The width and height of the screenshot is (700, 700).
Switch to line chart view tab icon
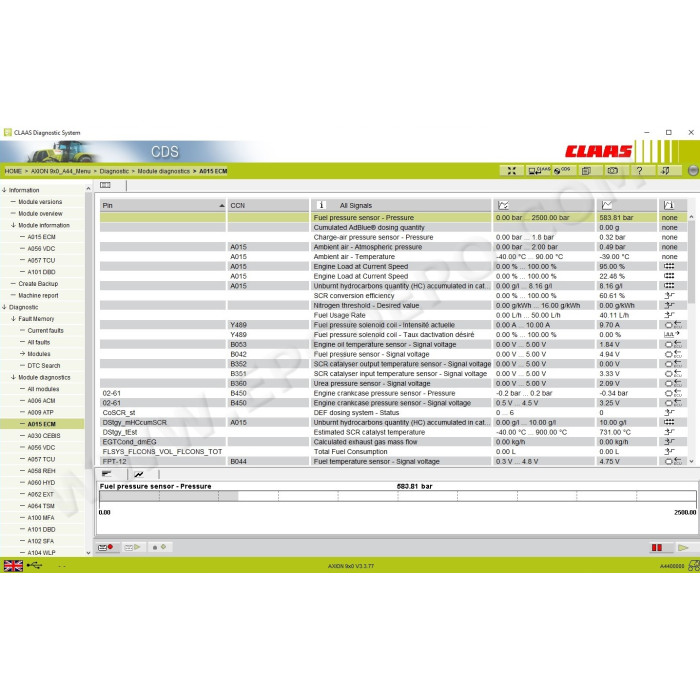click(139, 474)
